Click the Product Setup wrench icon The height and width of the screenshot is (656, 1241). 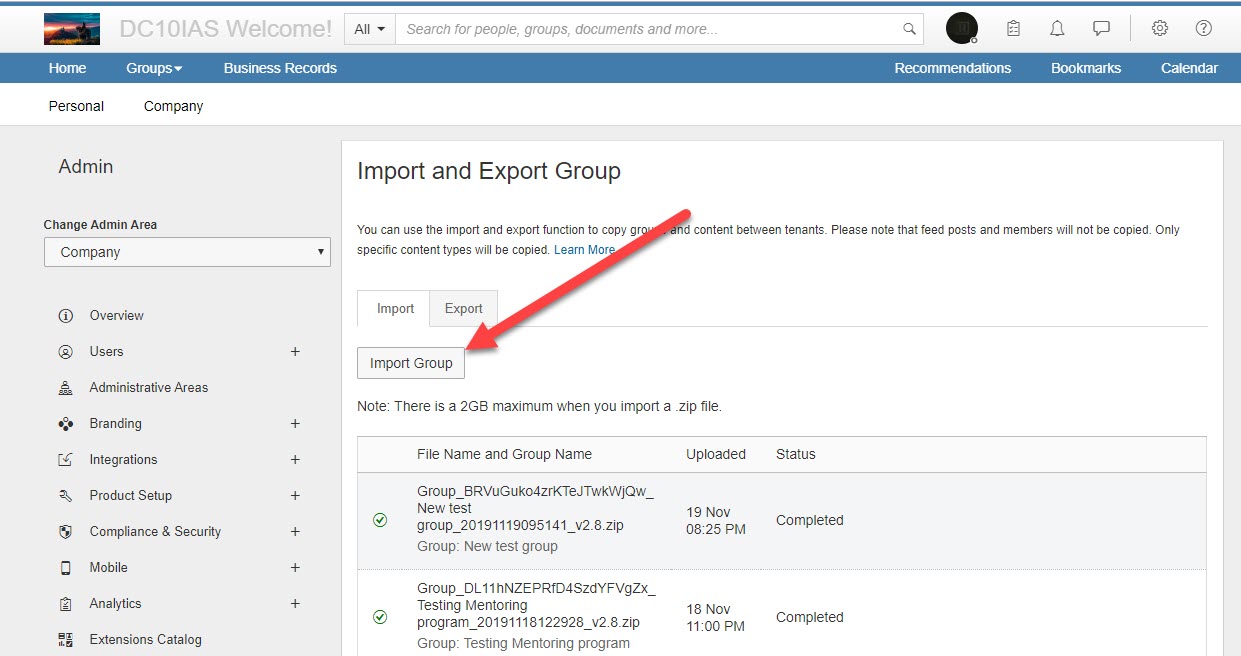[x=66, y=496]
